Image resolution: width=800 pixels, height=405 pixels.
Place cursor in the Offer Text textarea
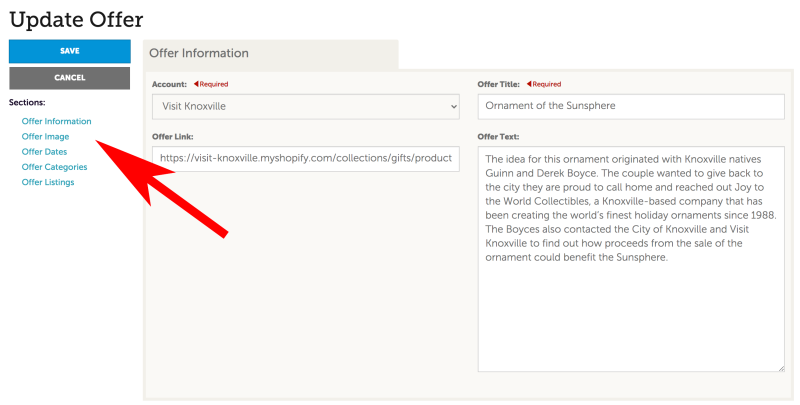coord(631,259)
